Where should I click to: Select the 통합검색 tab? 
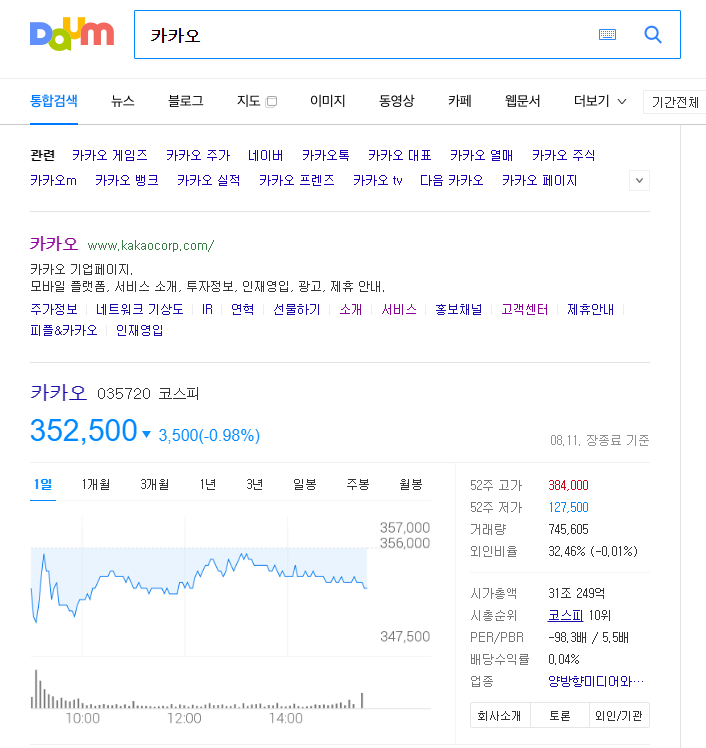(53, 101)
